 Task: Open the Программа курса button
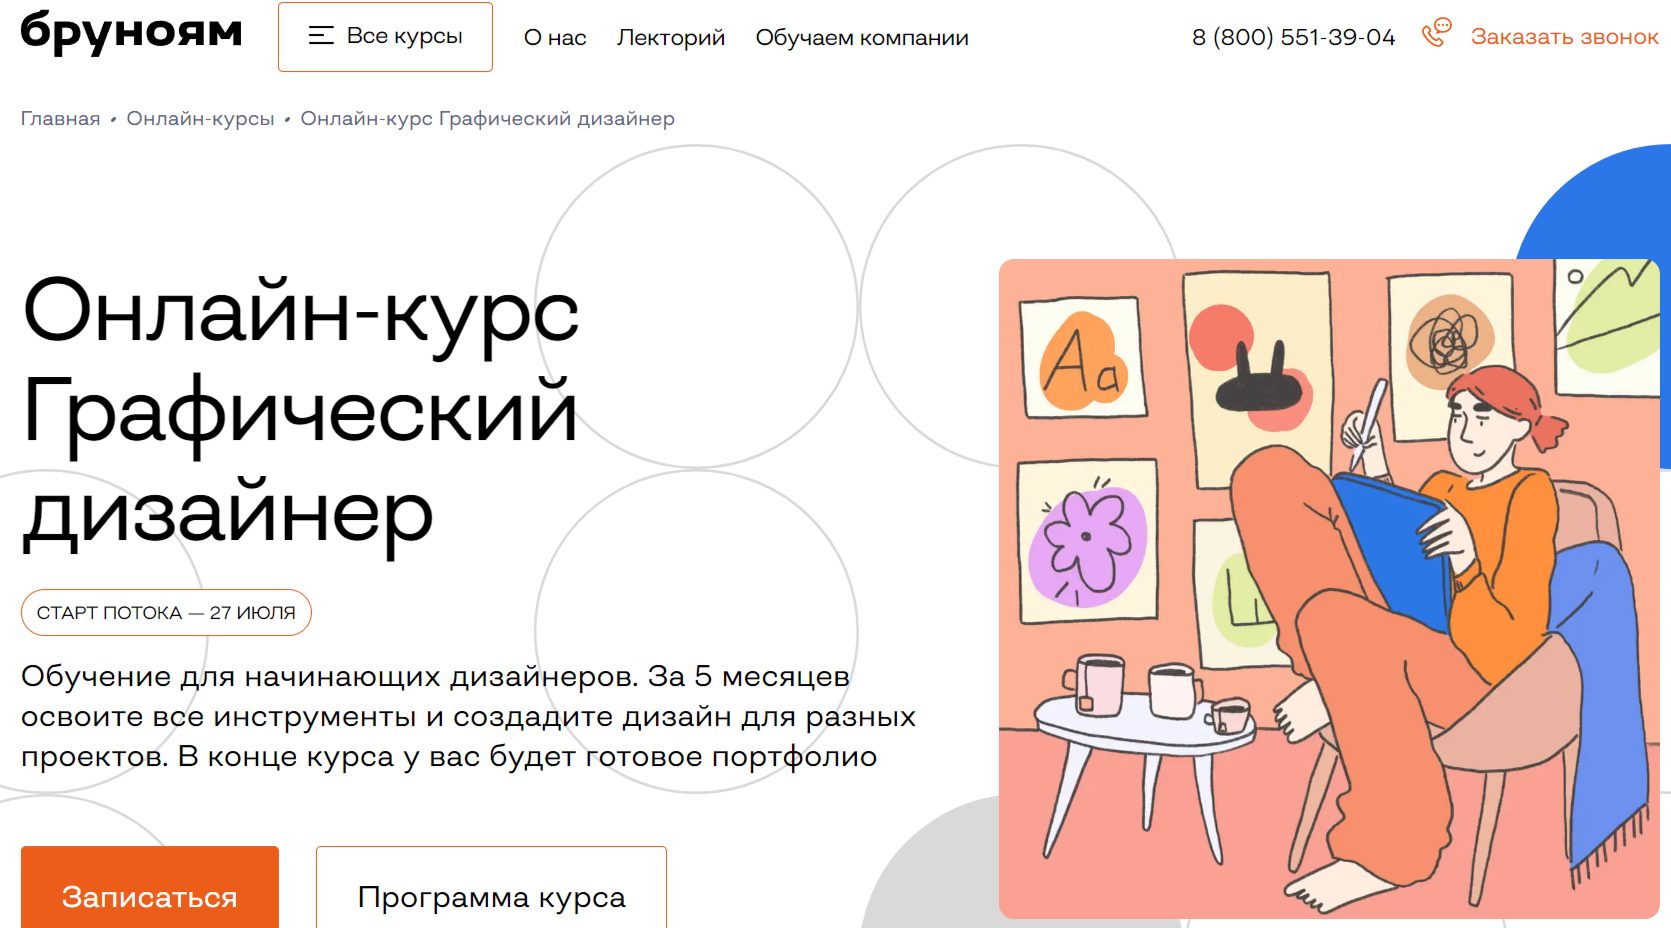491,888
